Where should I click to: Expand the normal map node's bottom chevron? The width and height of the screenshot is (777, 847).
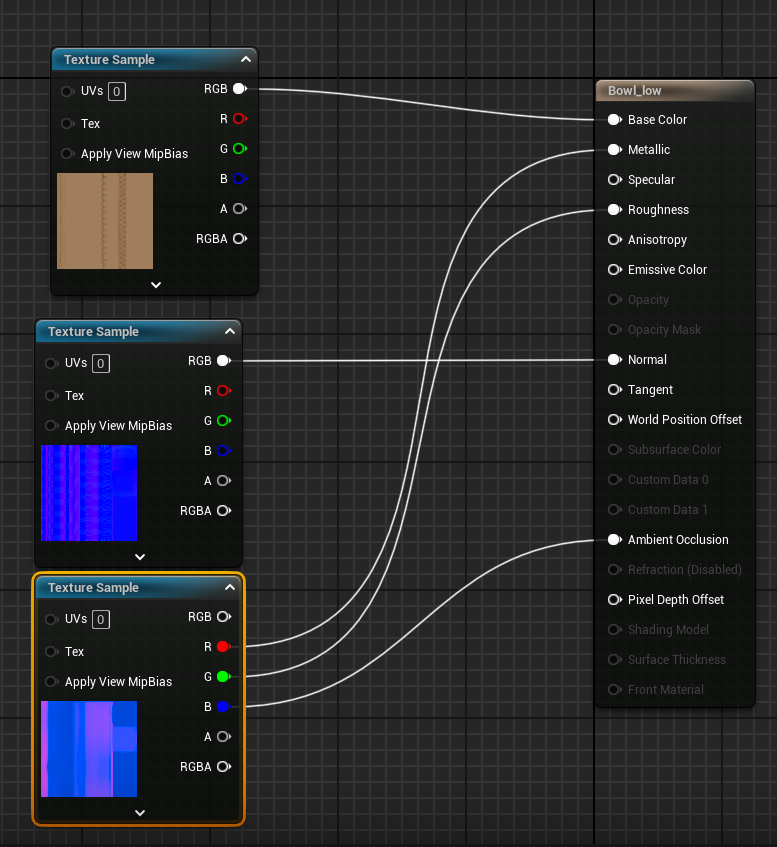point(140,557)
